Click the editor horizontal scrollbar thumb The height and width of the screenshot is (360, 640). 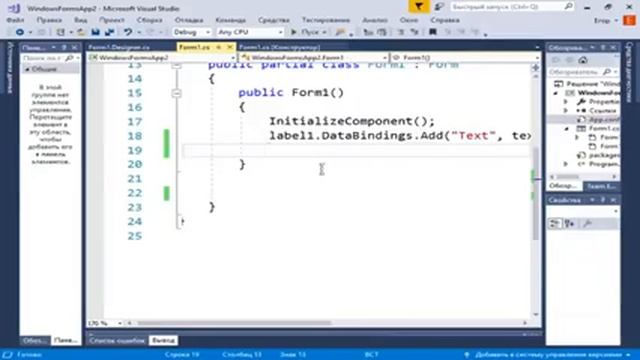pos(234,323)
